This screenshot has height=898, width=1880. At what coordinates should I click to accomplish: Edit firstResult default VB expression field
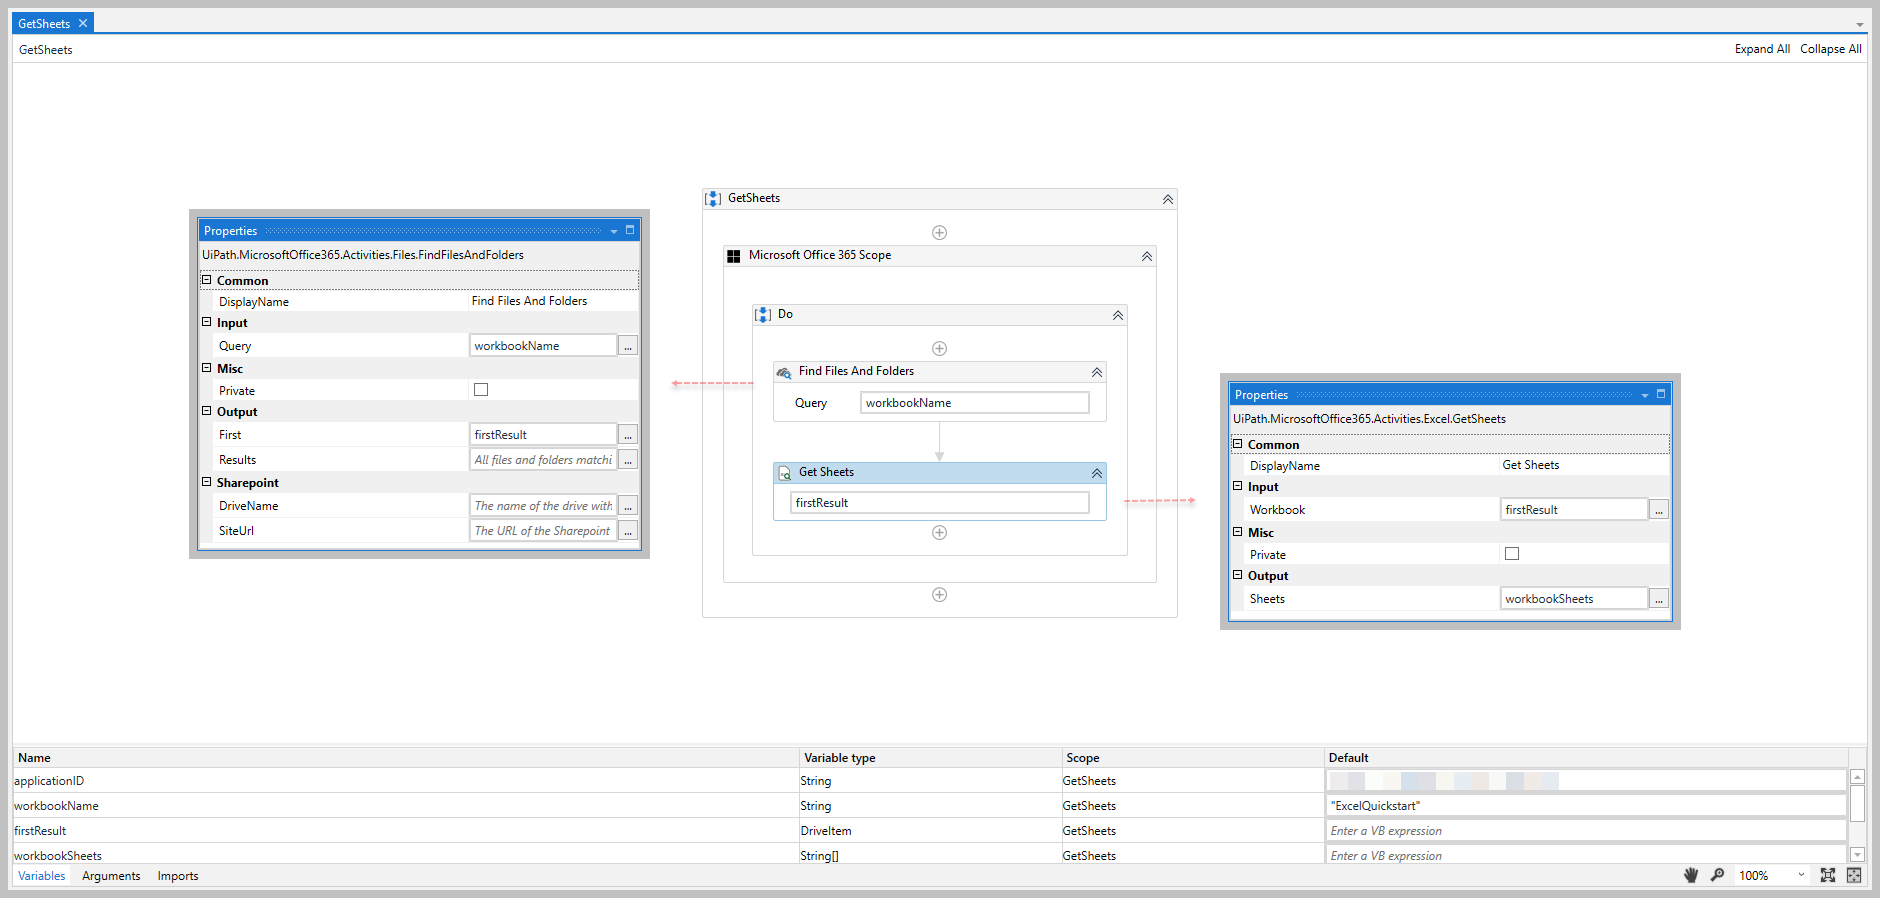coord(1586,831)
